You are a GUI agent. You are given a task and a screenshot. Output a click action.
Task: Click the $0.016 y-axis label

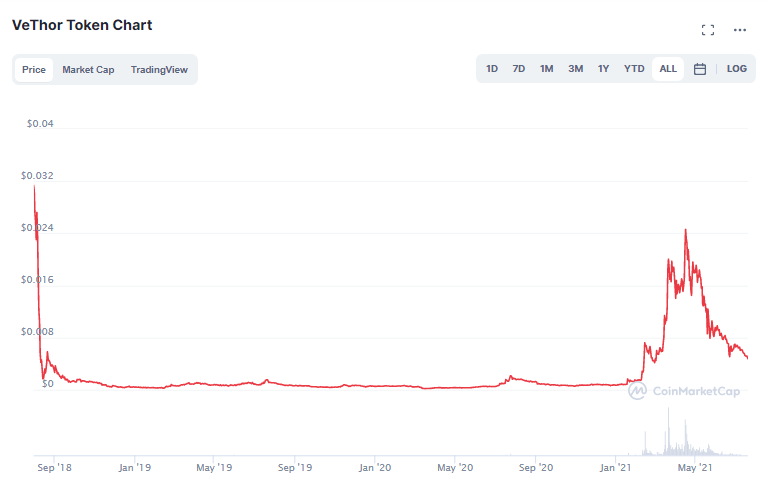click(x=37, y=280)
